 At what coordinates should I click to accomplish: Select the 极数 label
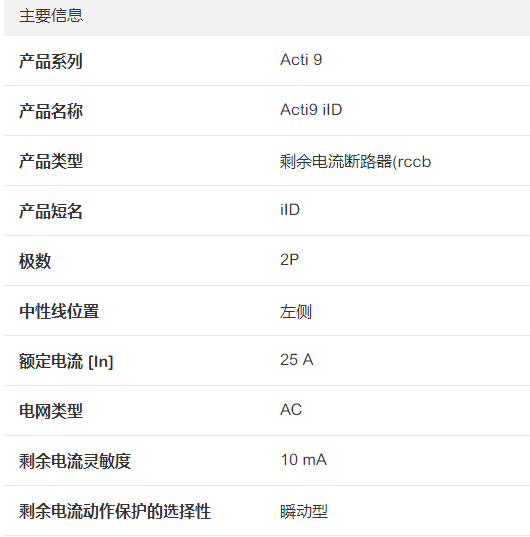[35, 261]
